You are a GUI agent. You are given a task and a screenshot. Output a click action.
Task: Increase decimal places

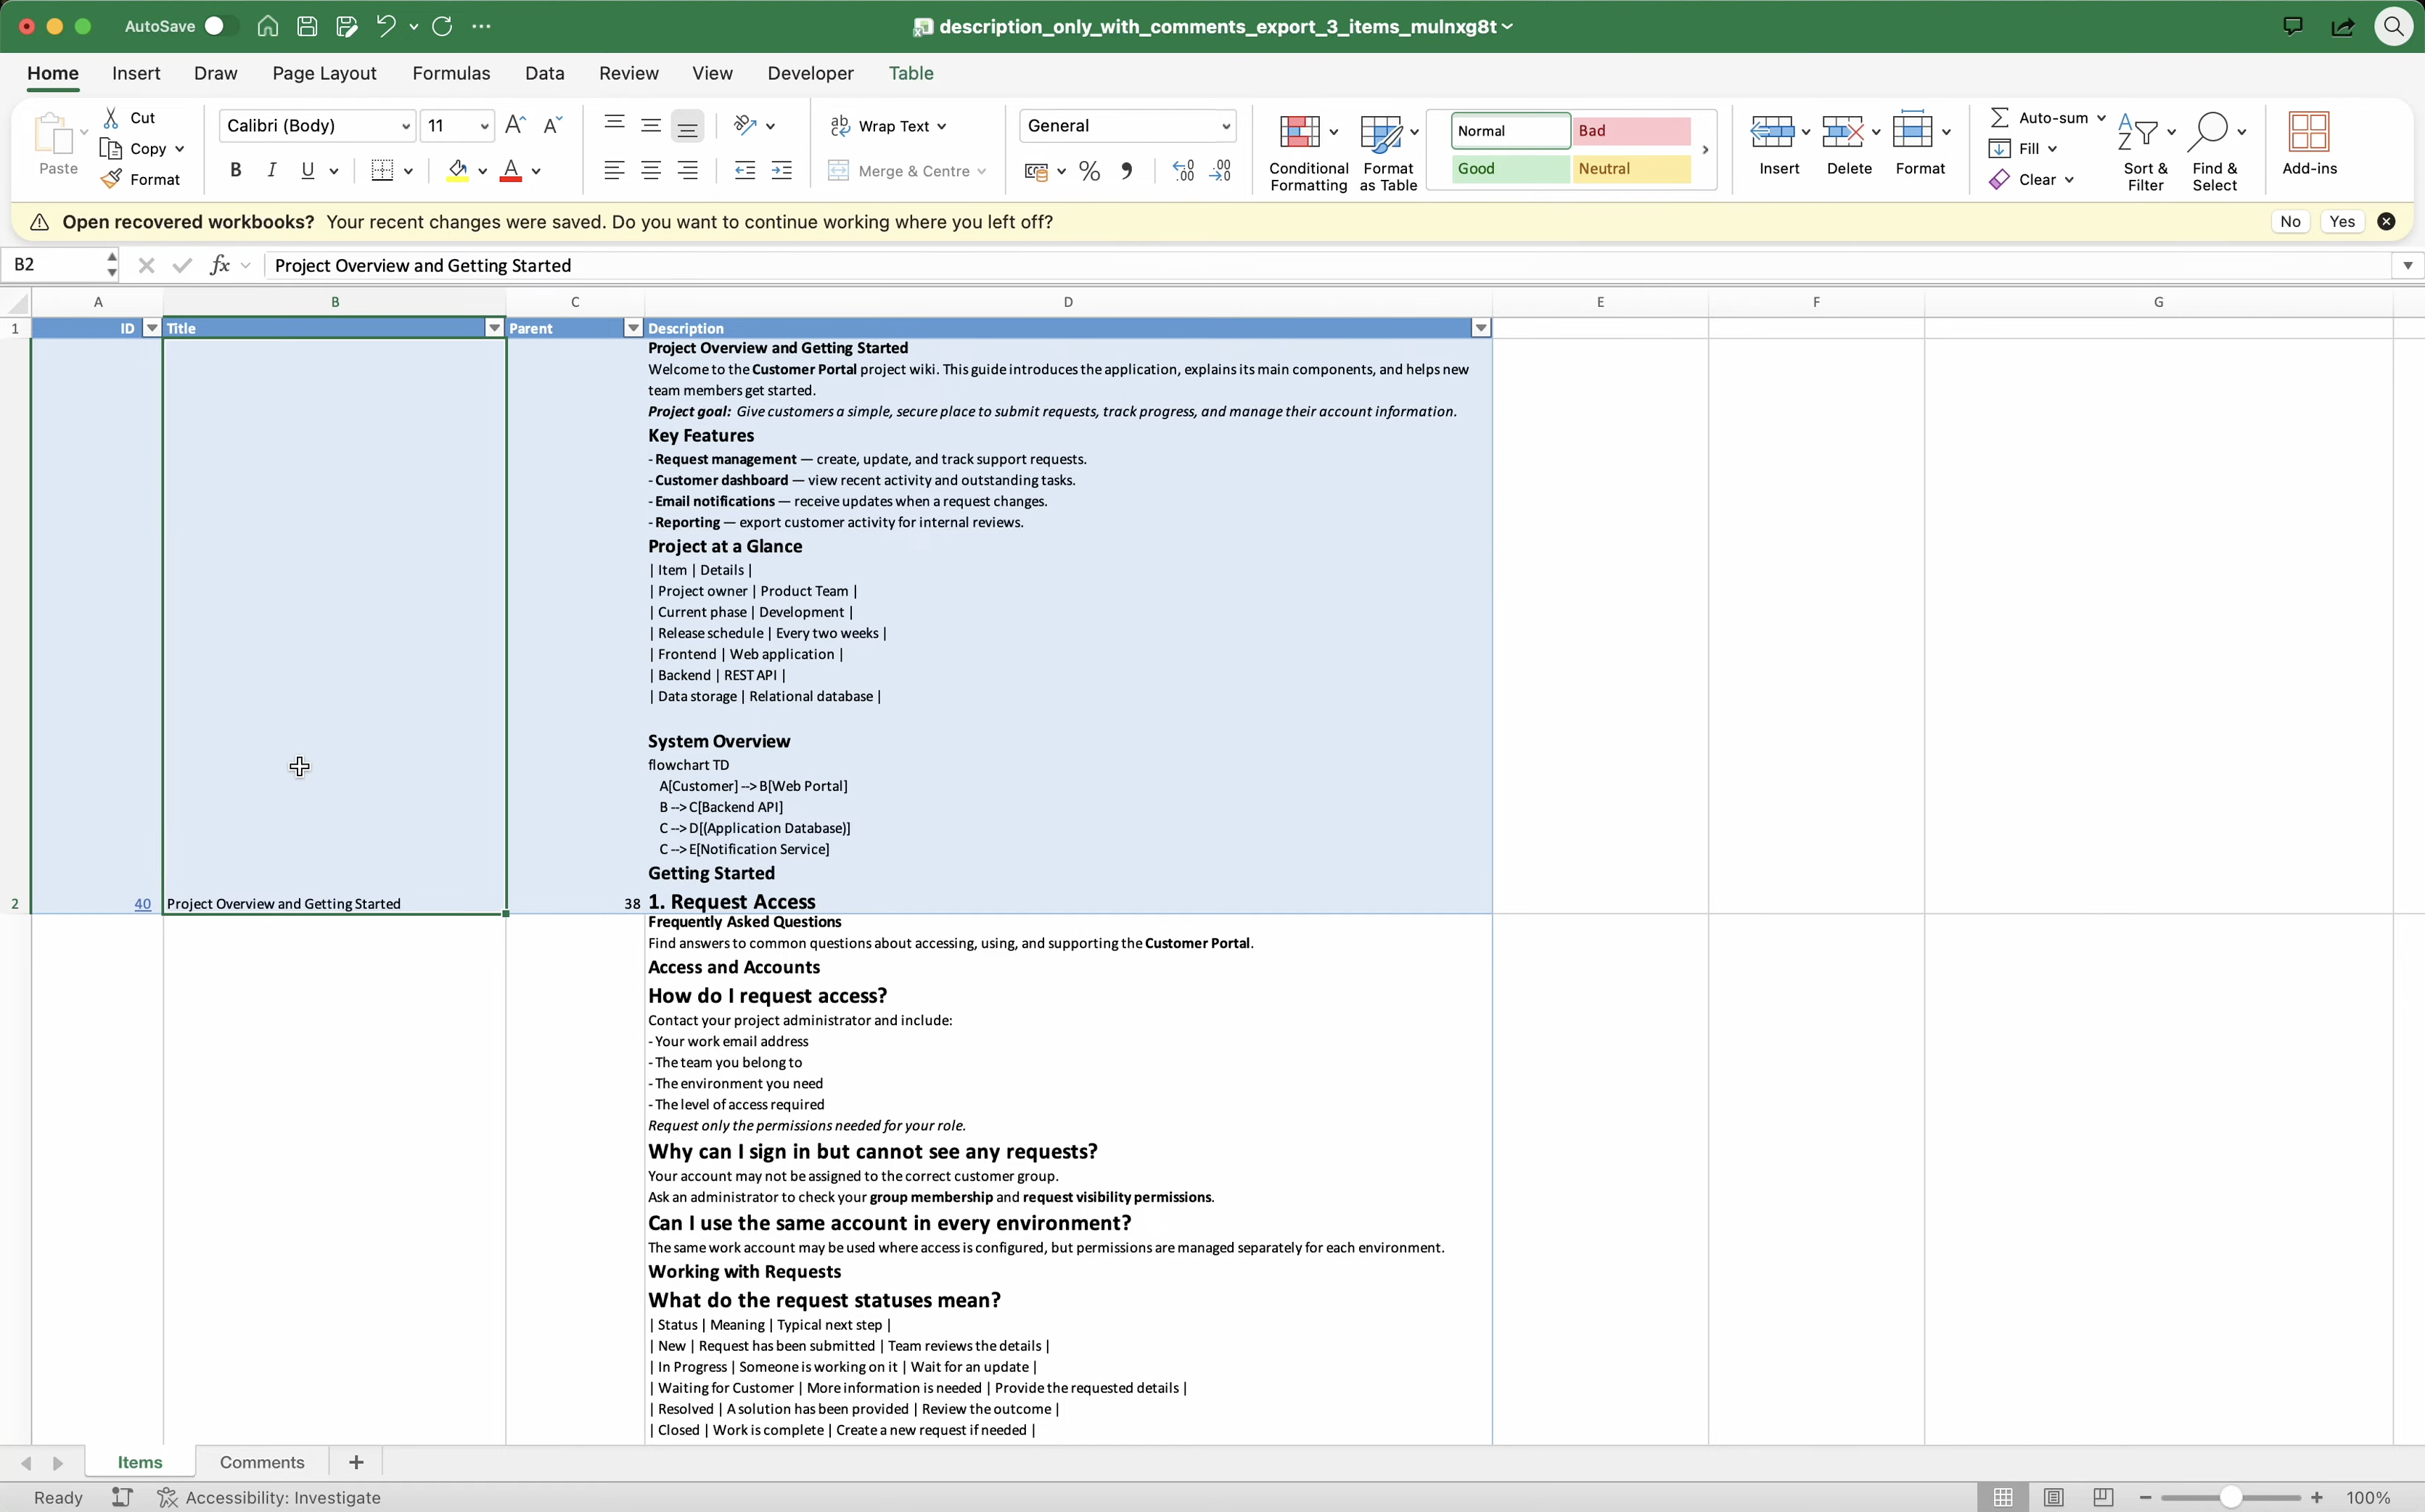point(1183,171)
